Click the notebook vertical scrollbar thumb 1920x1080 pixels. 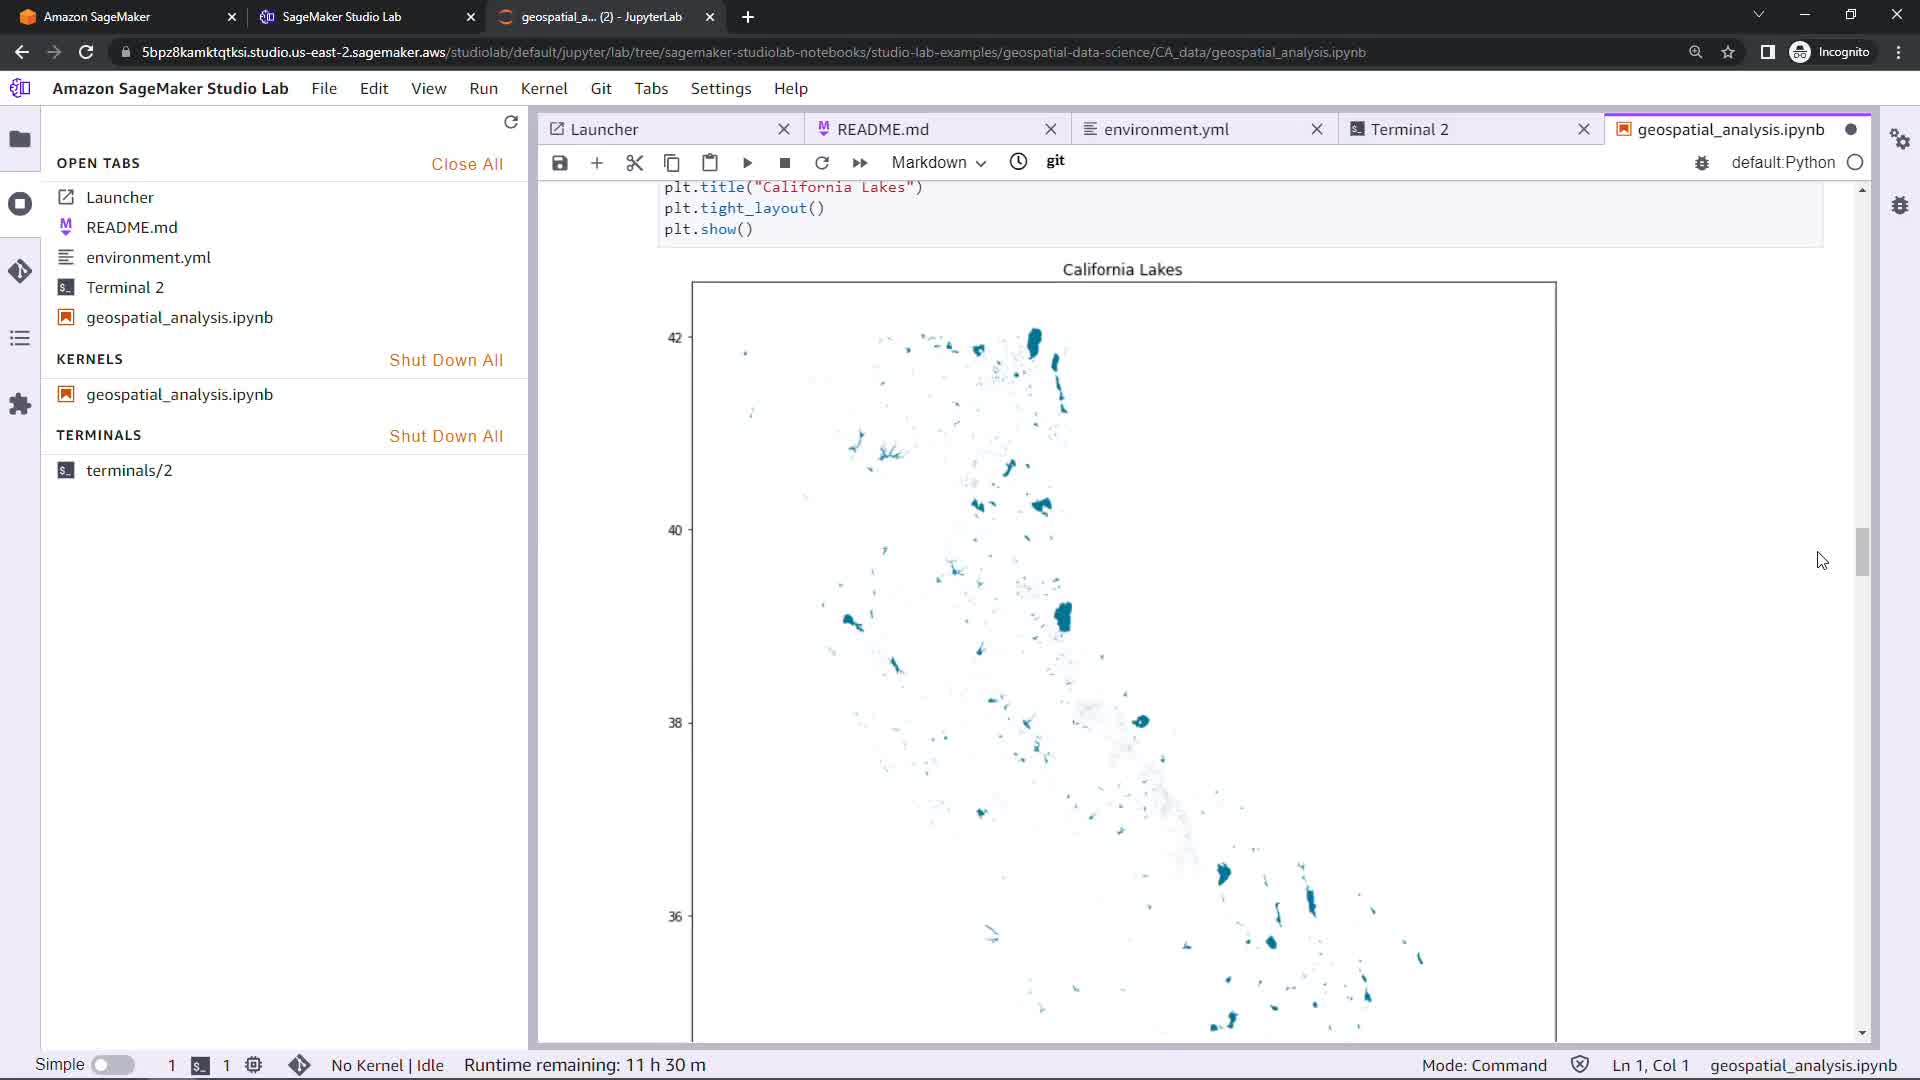pos(1862,551)
